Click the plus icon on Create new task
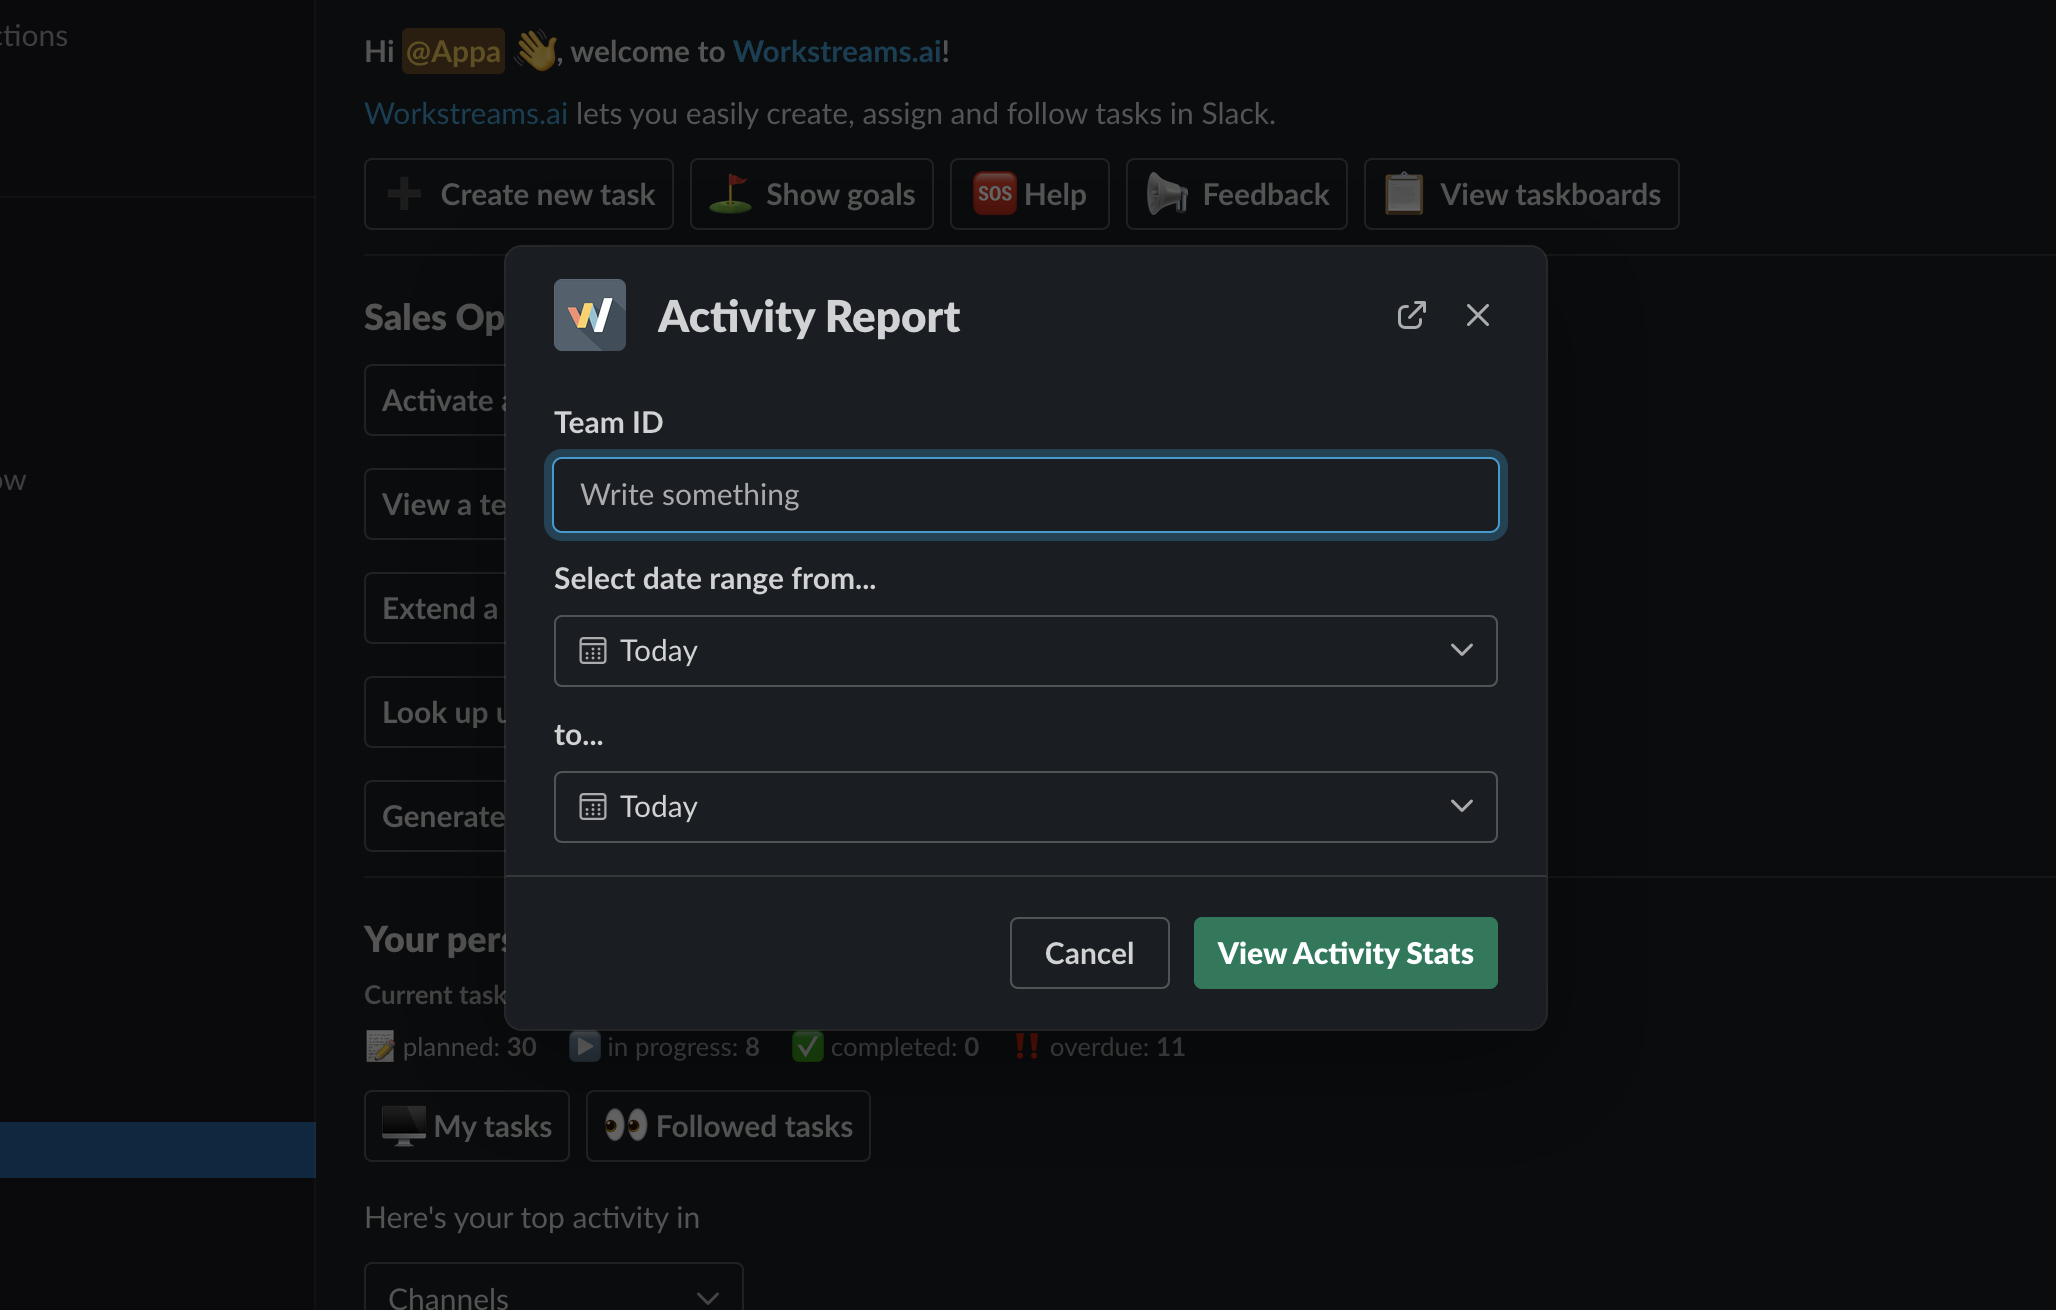Viewport: 2056px width, 1310px height. pos(404,194)
